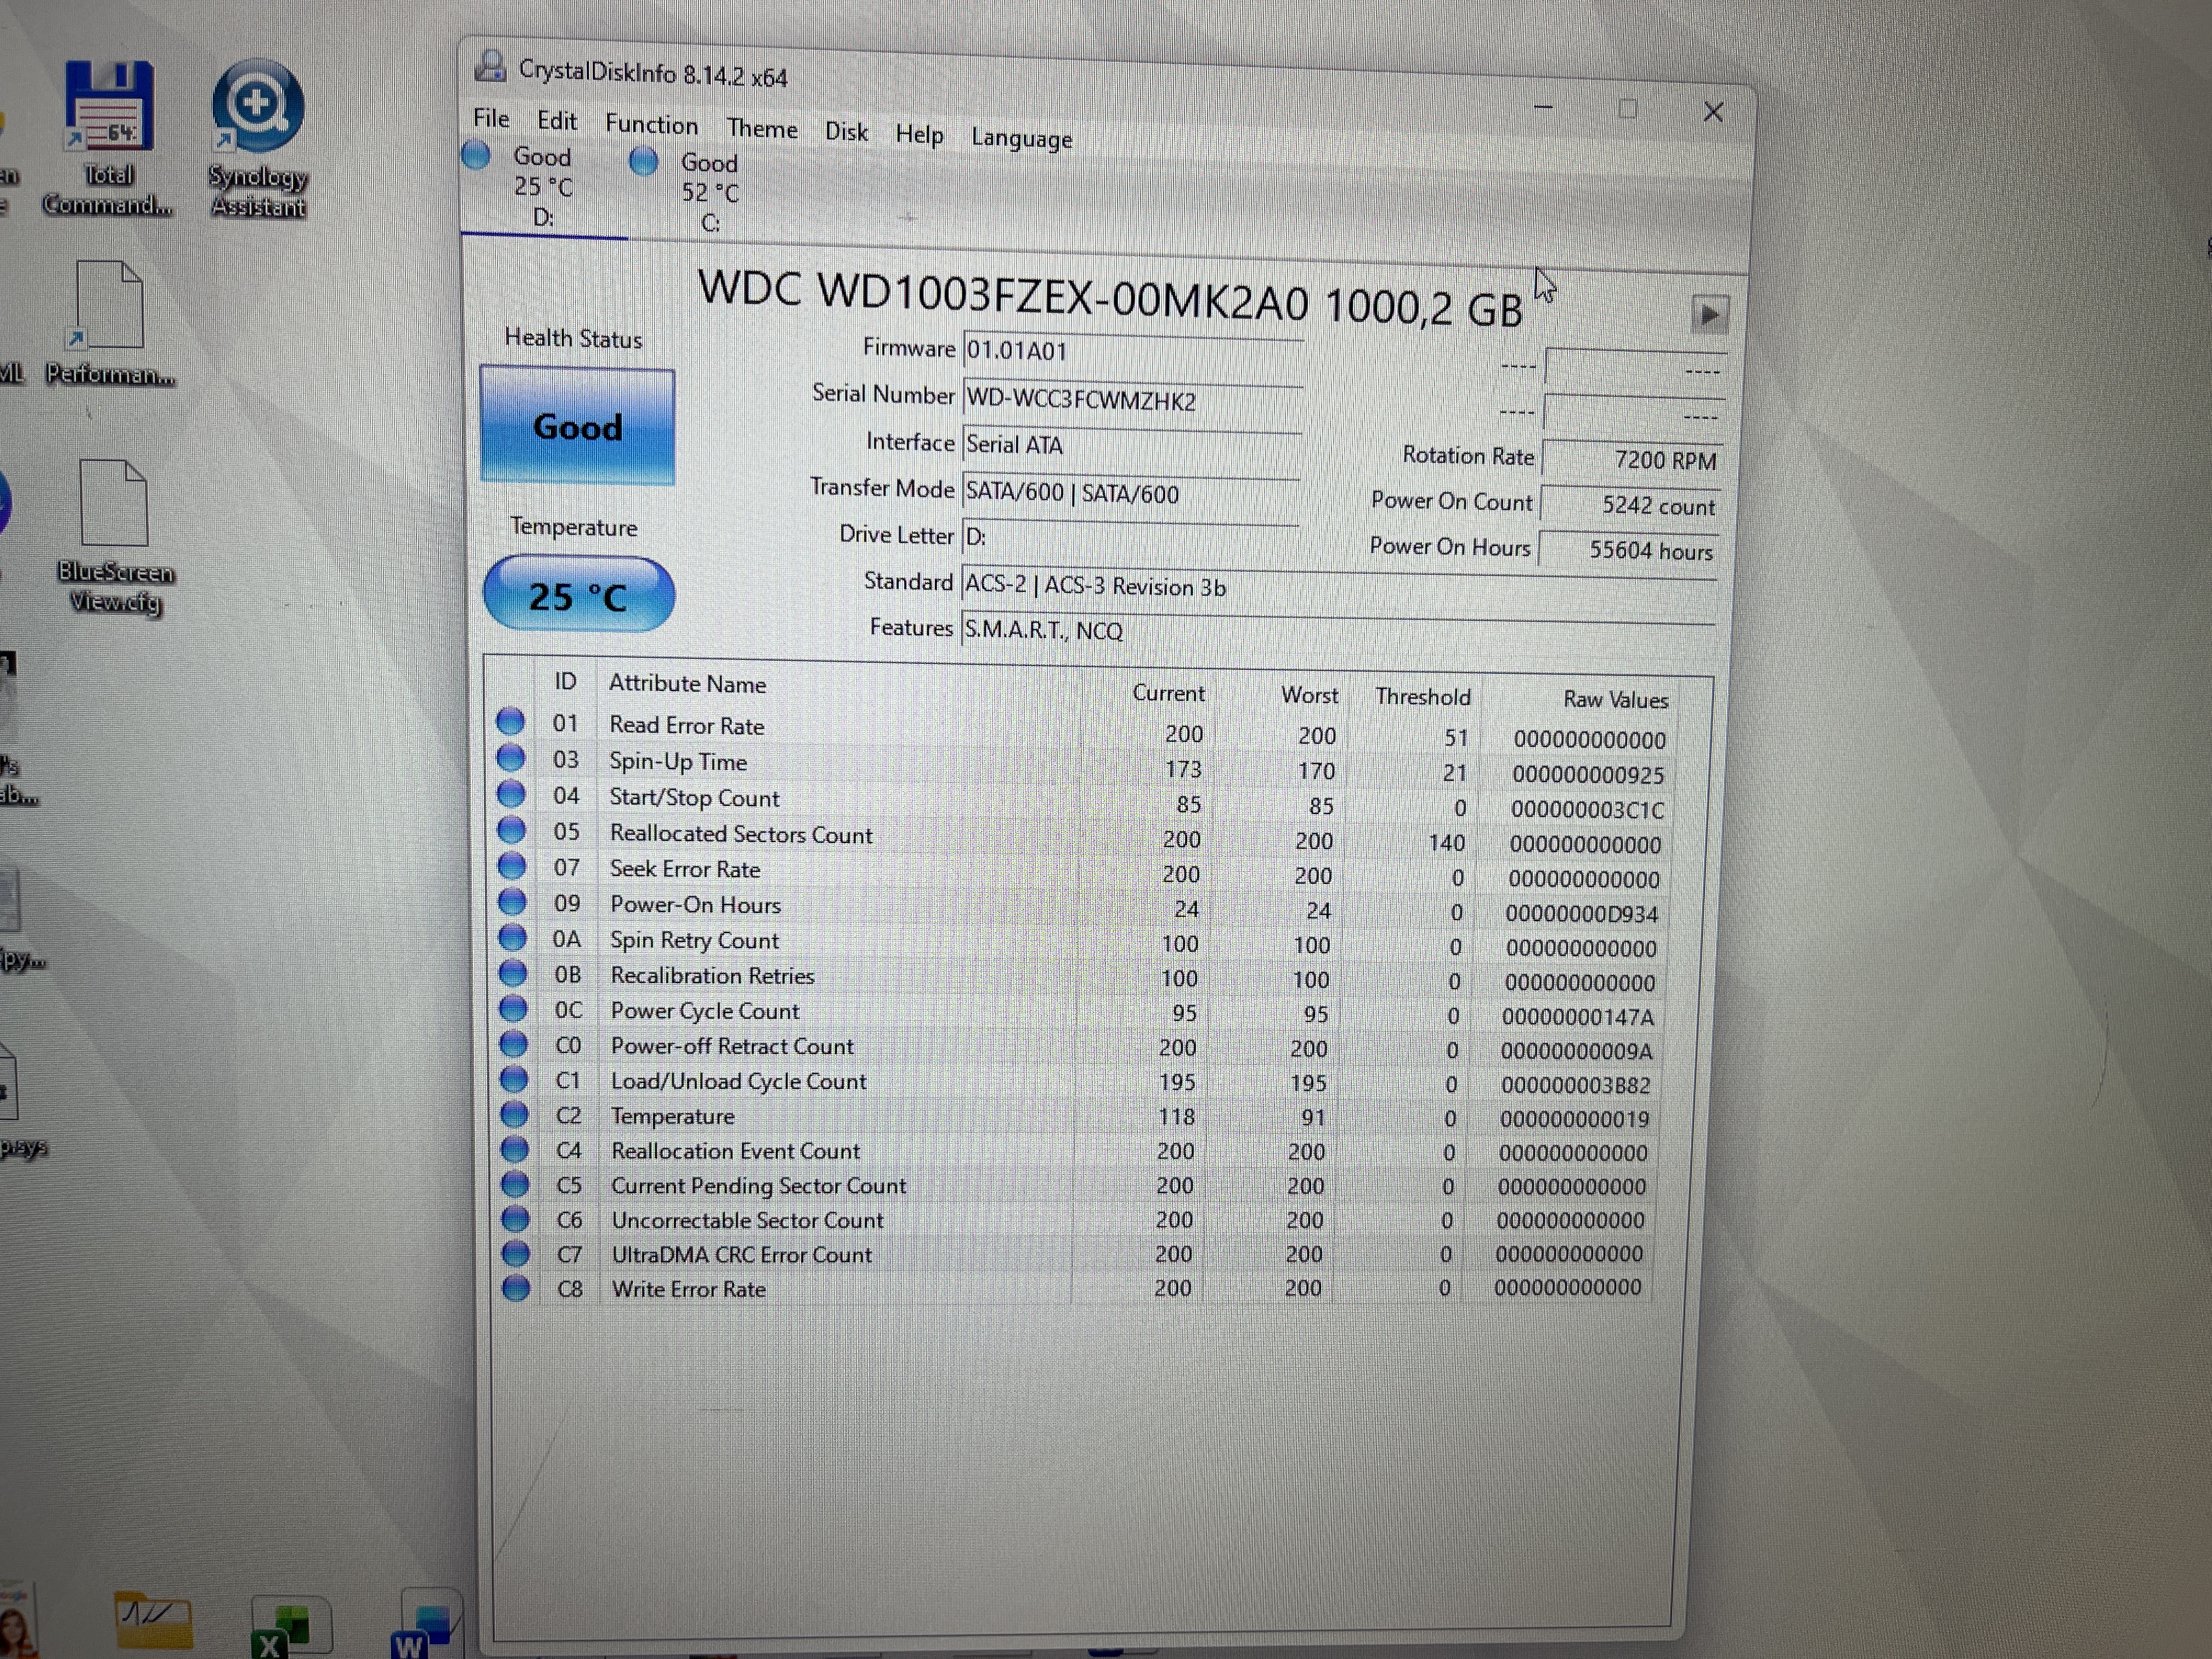Select the Start/Stop Count row
Screen dimensions: 2212x1659
1080,801
